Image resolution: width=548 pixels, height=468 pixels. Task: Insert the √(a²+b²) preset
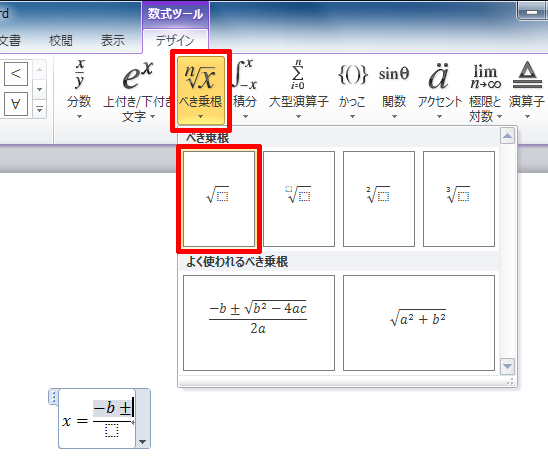coord(419,323)
